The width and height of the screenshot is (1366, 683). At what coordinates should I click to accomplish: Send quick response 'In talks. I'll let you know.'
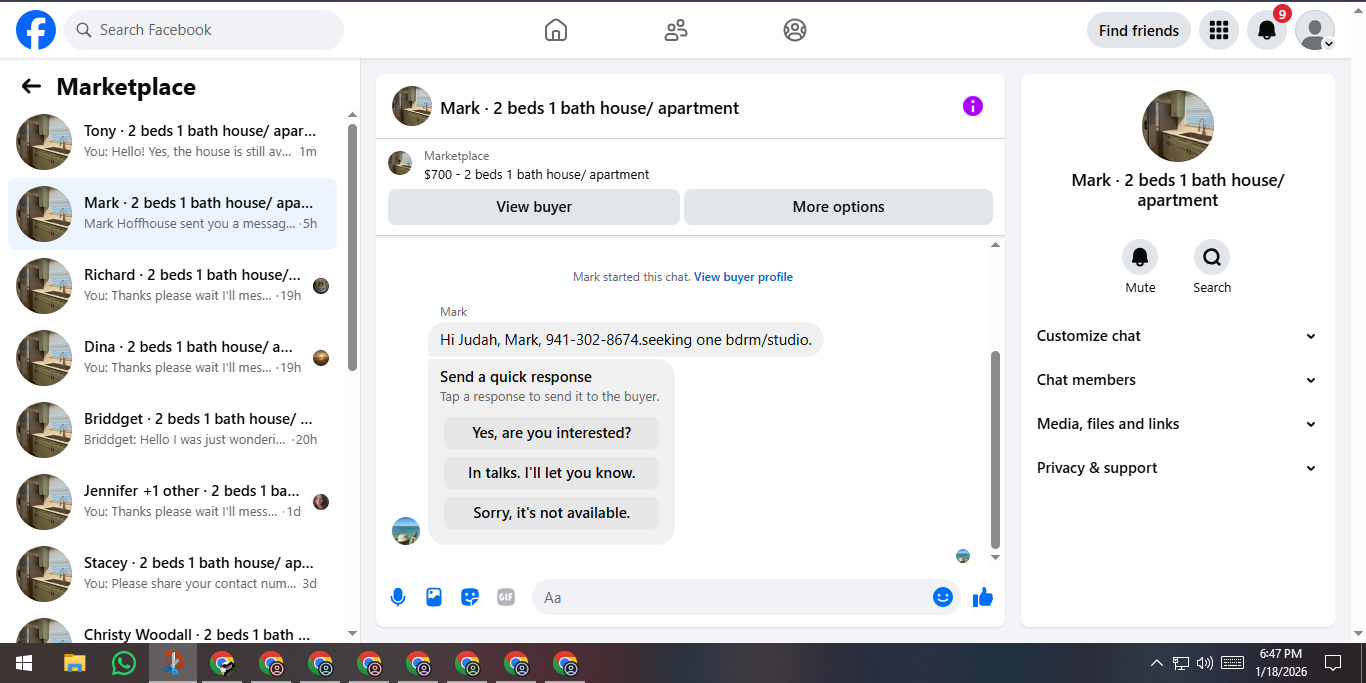[551, 473]
